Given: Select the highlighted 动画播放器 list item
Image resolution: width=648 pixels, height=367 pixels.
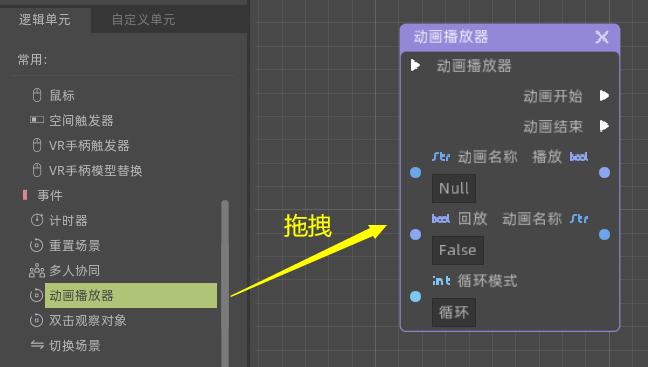Looking at the screenshot, I should (x=131, y=295).
